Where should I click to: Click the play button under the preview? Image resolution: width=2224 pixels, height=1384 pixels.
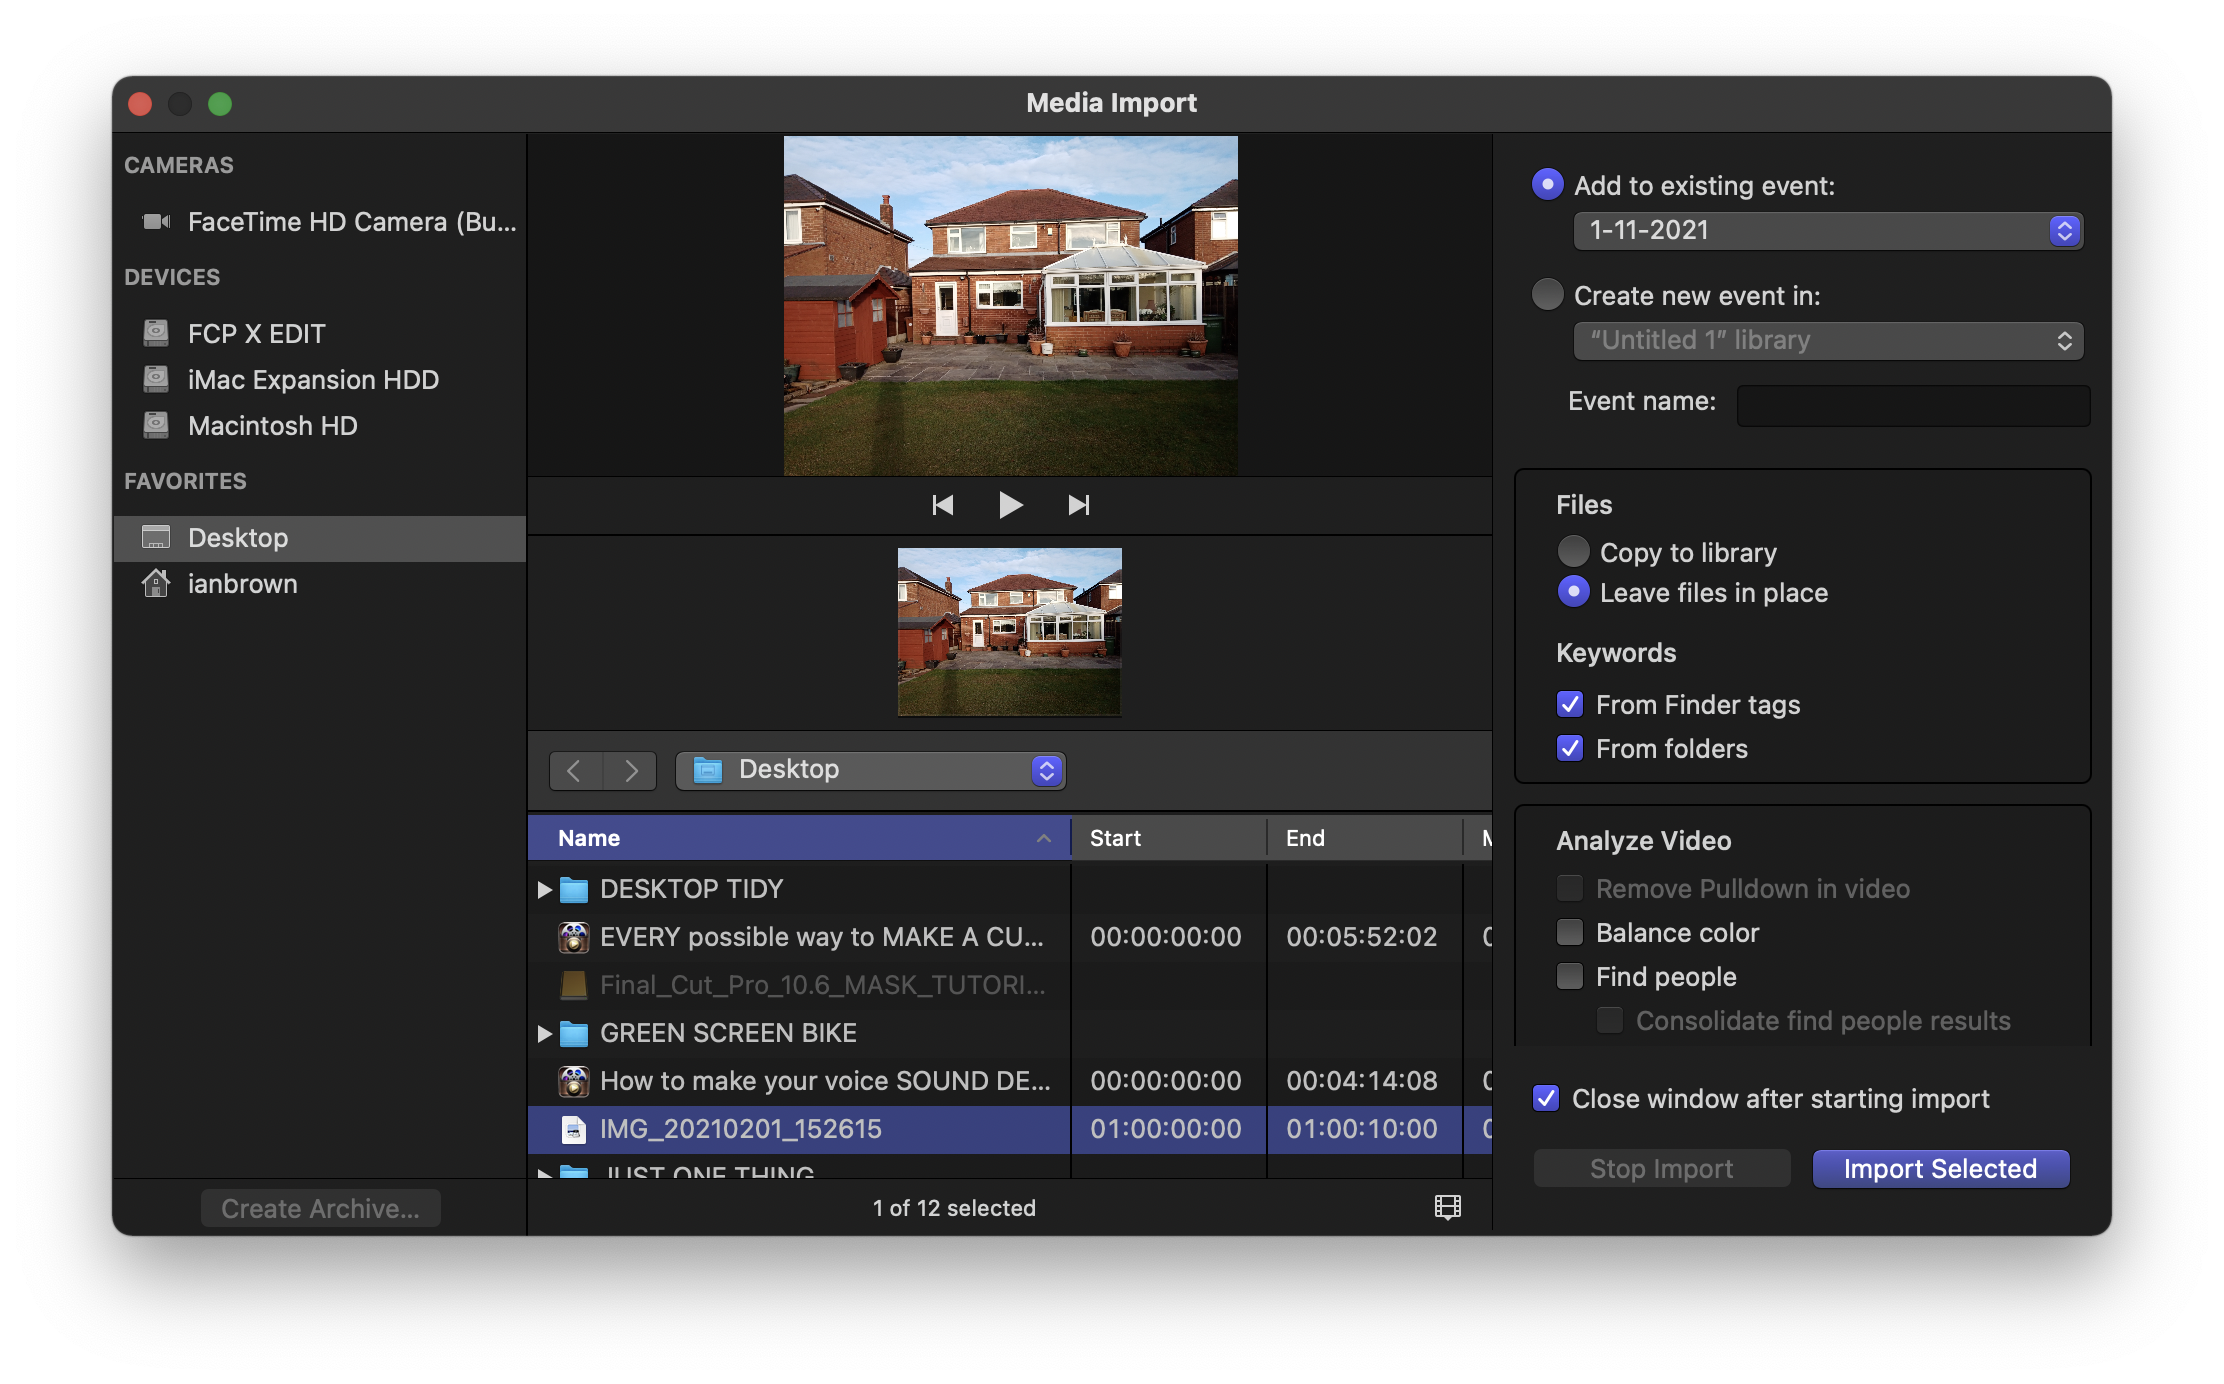click(x=1010, y=505)
